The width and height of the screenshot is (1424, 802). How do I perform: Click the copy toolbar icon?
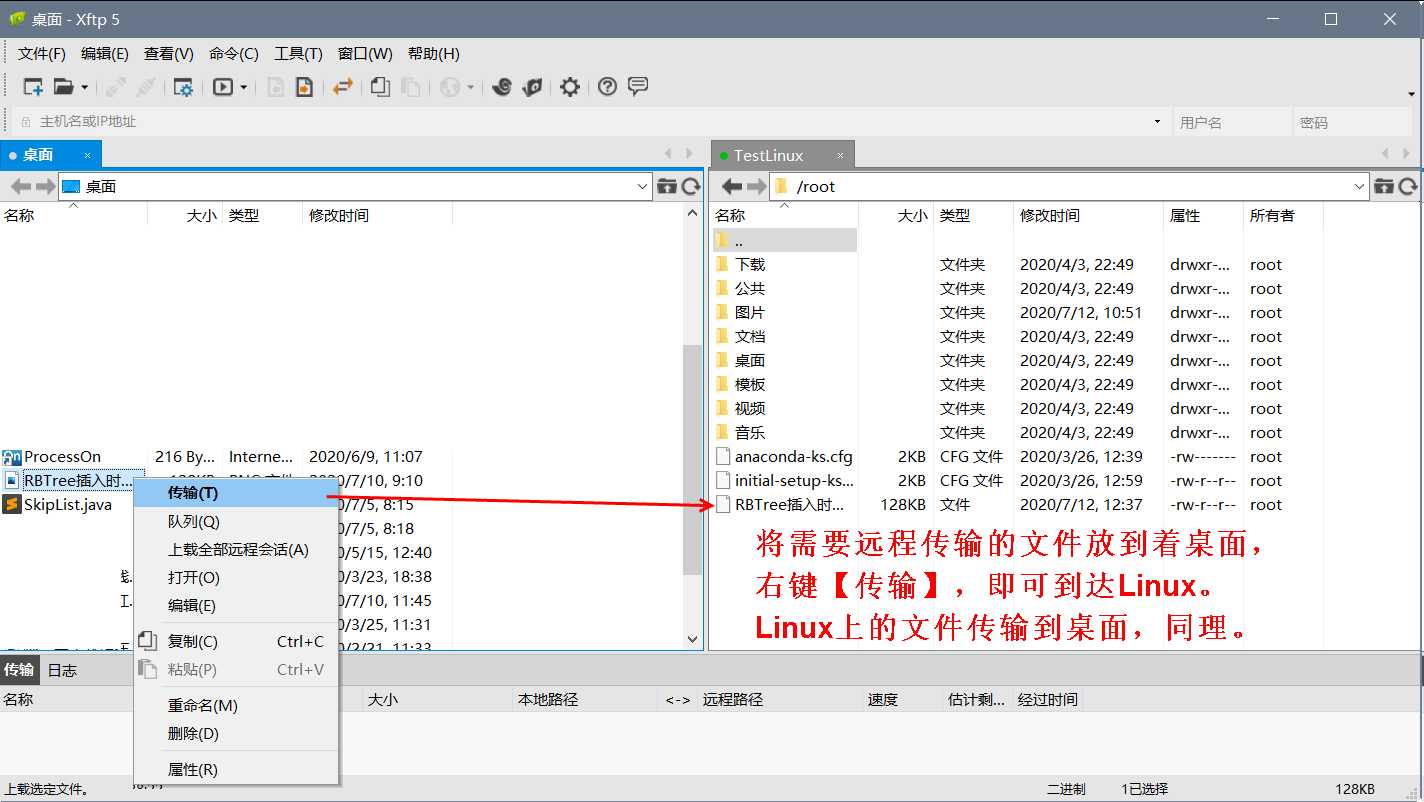pyautogui.click(x=380, y=87)
